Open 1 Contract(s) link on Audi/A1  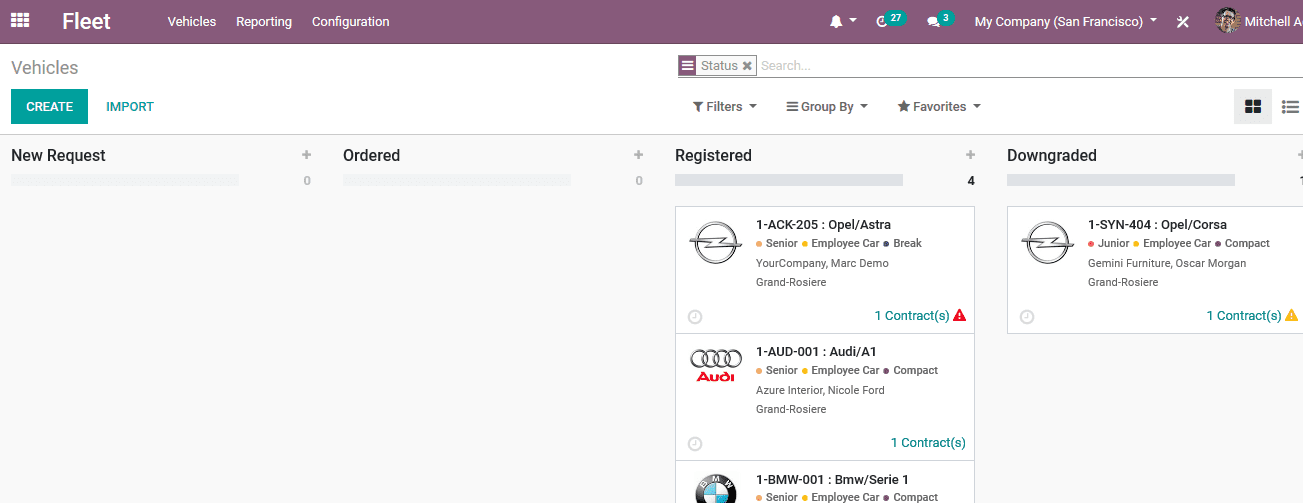point(928,443)
